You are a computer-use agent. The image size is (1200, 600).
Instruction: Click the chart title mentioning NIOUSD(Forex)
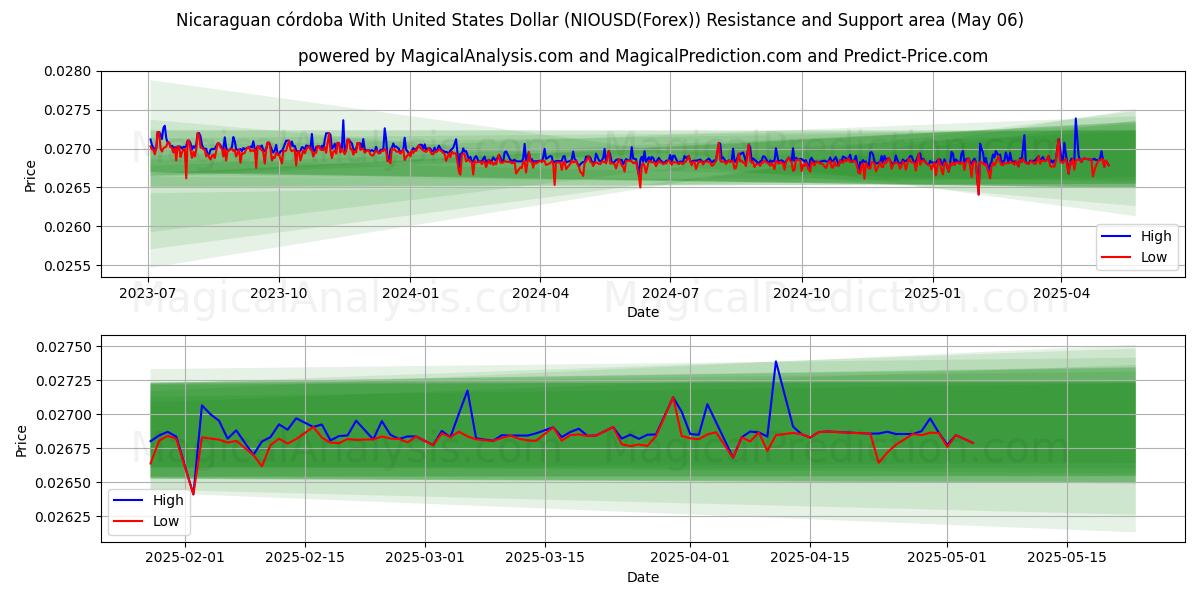(x=600, y=20)
